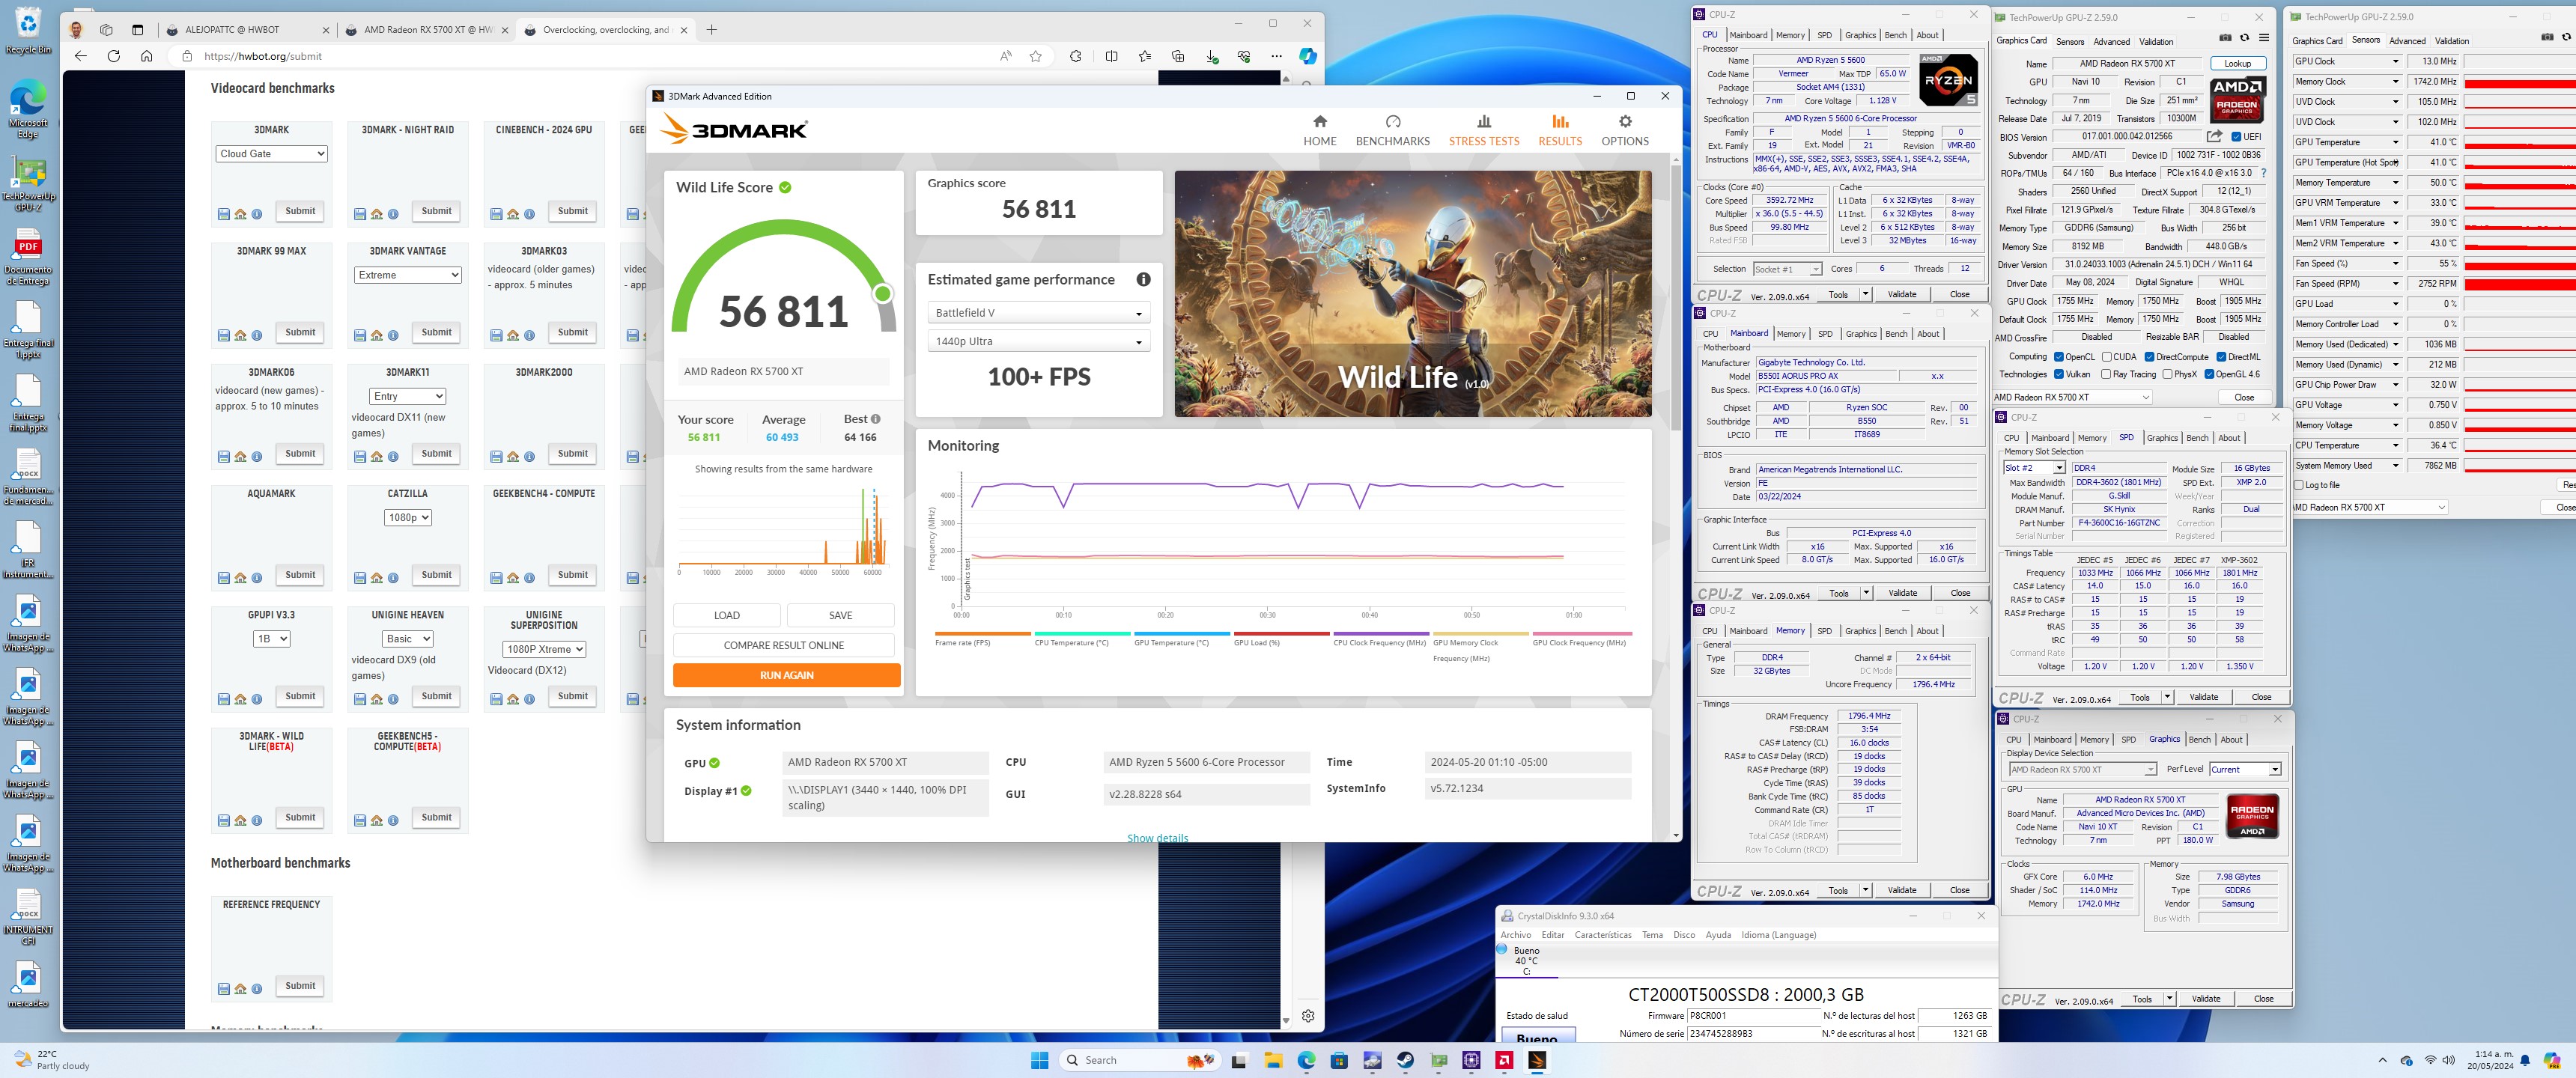Open new browser tab with plus
Image resolution: width=2576 pixels, height=1078 pixels.
[712, 30]
